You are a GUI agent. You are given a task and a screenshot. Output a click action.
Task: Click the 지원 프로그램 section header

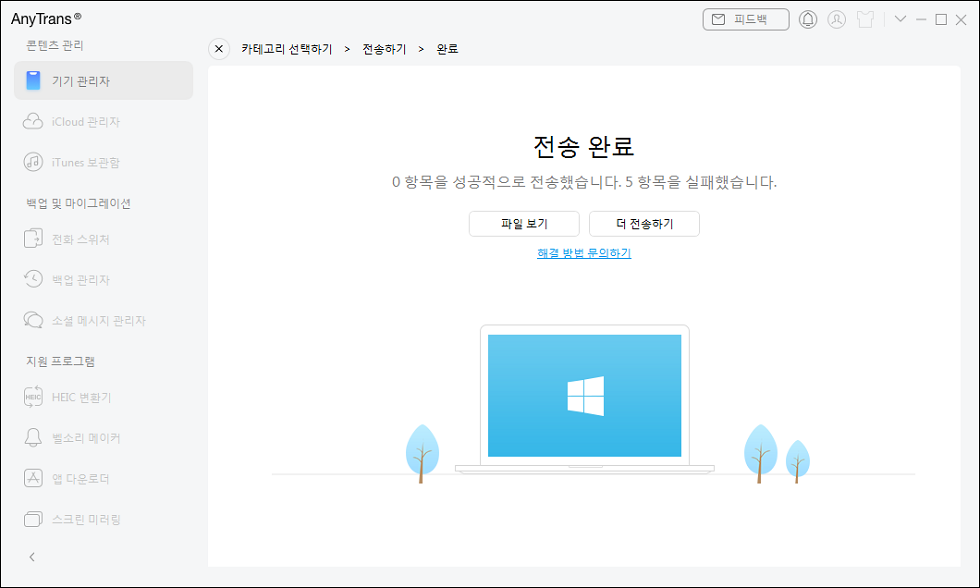click(x=60, y=361)
